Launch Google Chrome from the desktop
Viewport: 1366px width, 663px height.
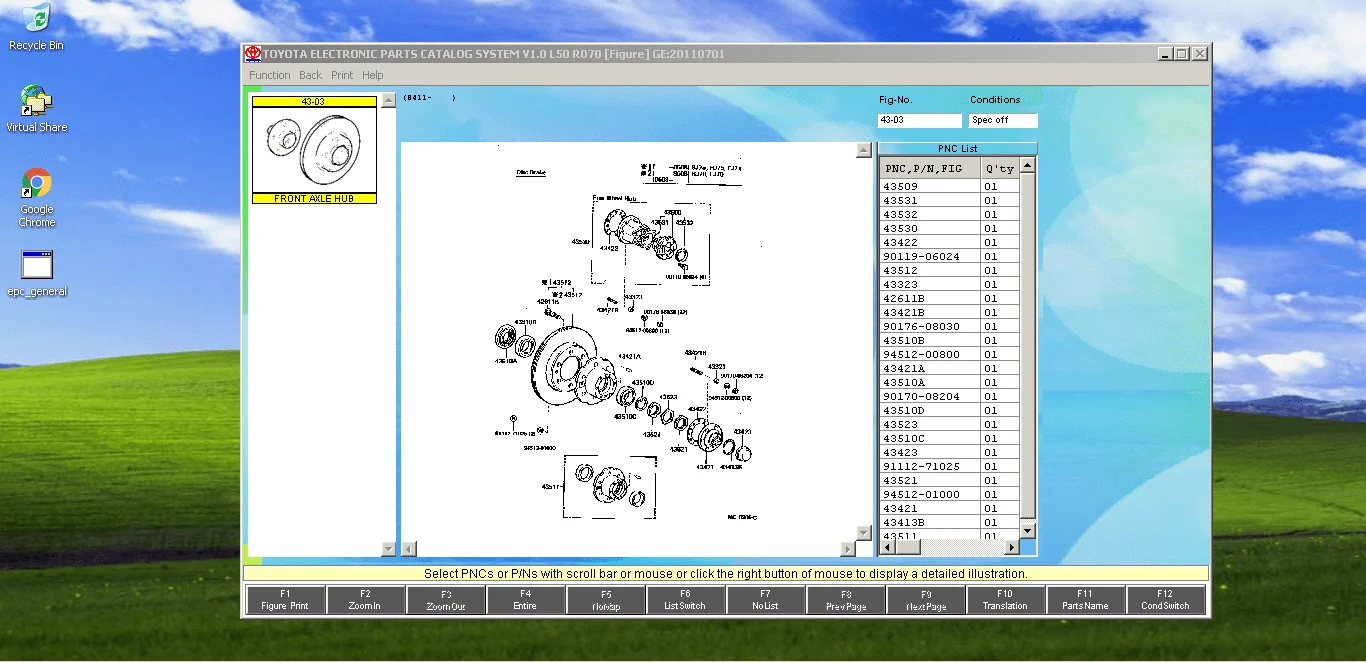tap(37, 197)
